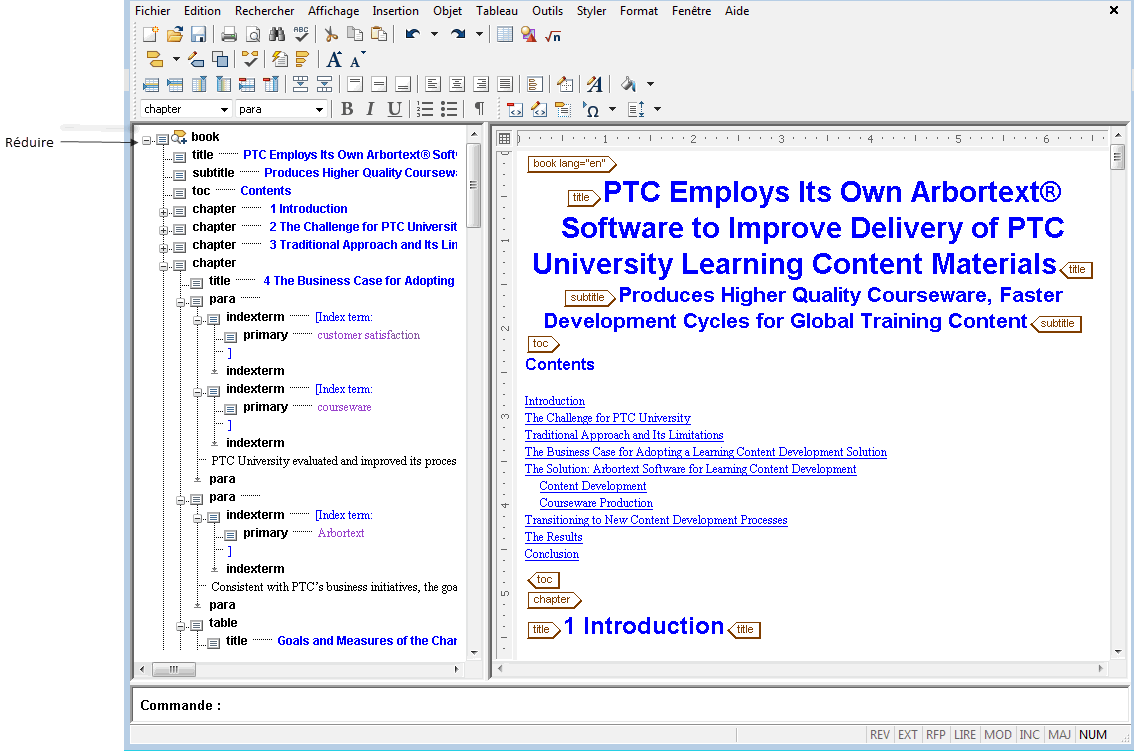
Task: Open print preview with the magnifier page icon
Action: point(253,34)
